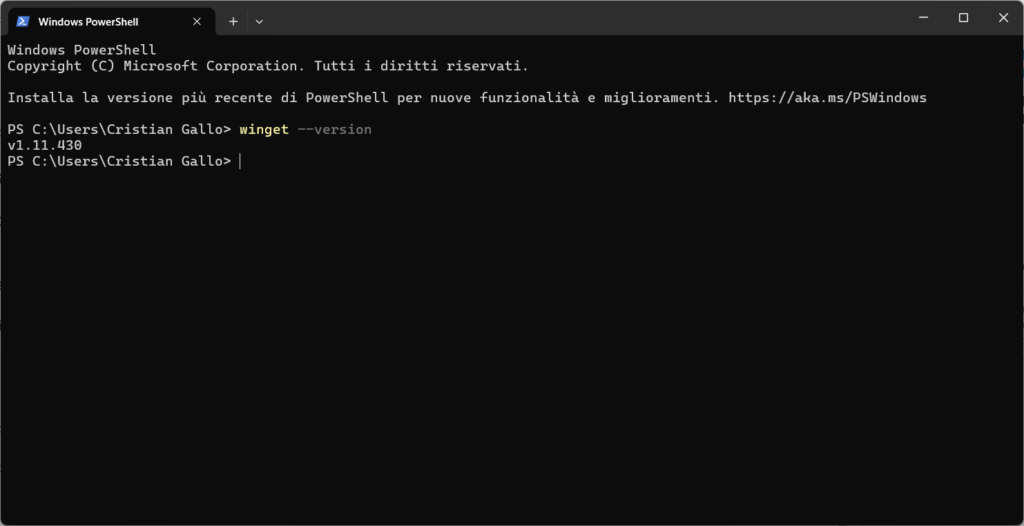Screen dimensions: 1024x526
Task: Click the v1.11.430 version output
Action: coord(44,146)
